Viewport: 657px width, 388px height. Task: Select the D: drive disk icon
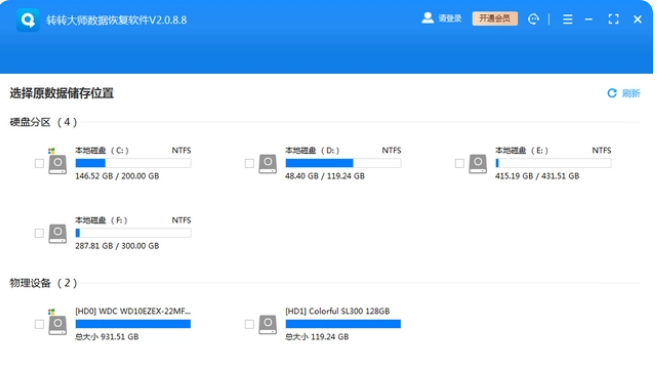tap(268, 163)
